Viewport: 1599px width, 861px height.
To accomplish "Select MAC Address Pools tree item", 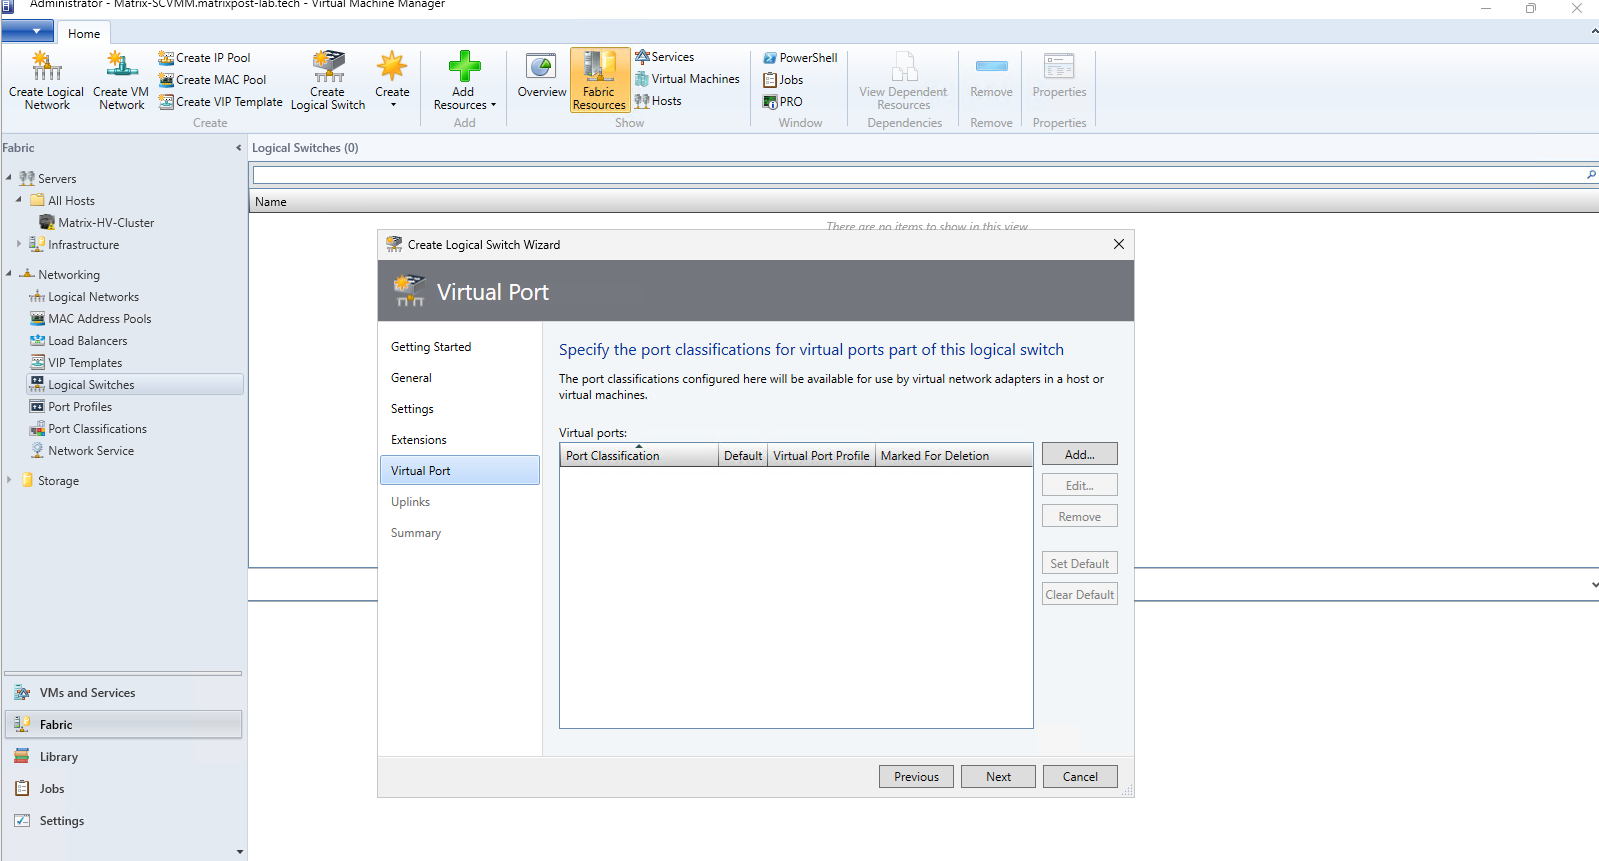I will pos(90,319).
